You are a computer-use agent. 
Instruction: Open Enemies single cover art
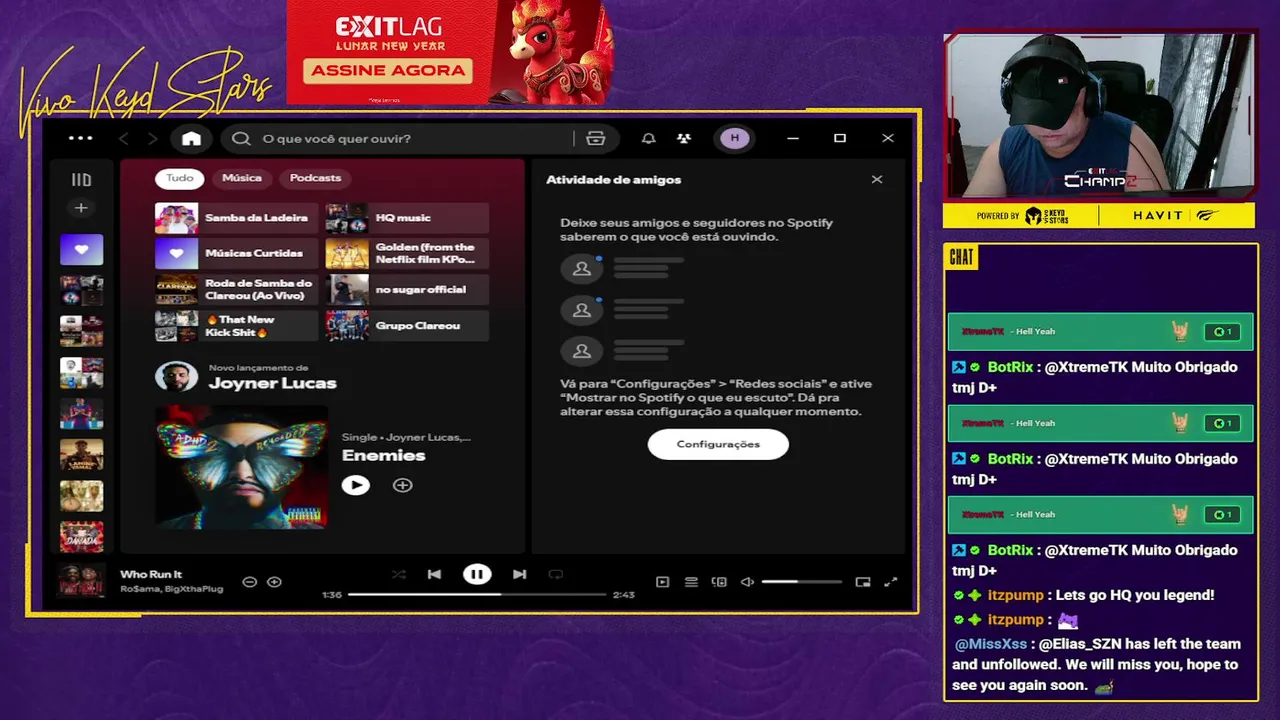[x=242, y=466]
